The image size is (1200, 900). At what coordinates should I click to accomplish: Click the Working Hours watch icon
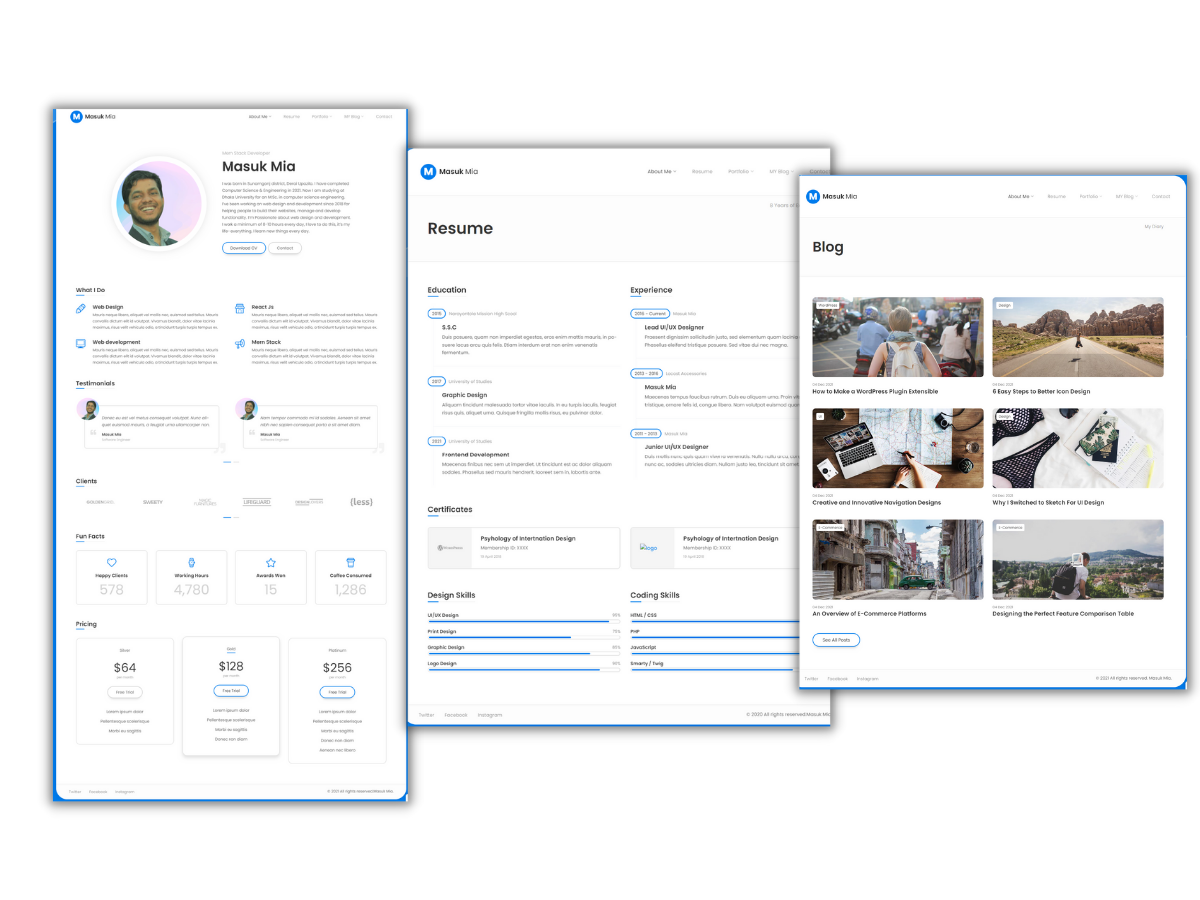pos(191,563)
